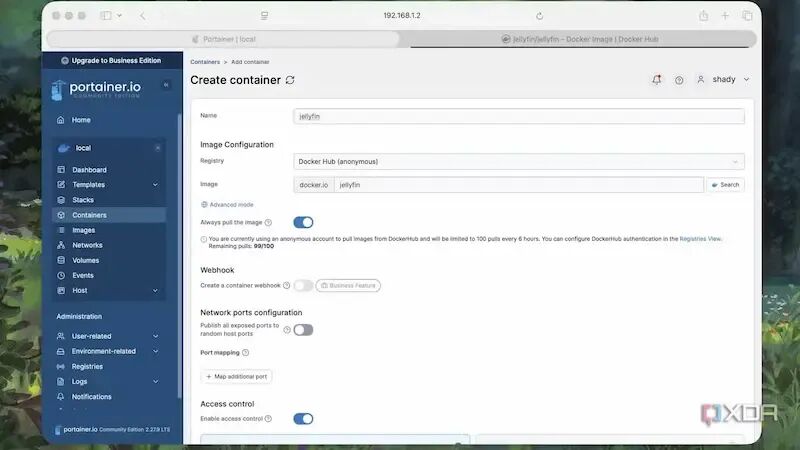The height and width of the screenshot is (450, 800).
Task: Collapse the Portainer sidebar
Action: click(166, 85)
